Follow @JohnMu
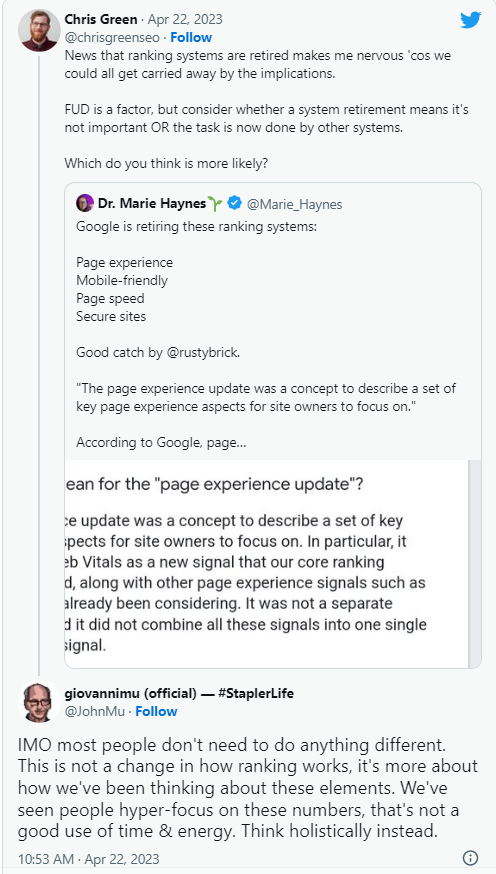 (x=157, y=712)
